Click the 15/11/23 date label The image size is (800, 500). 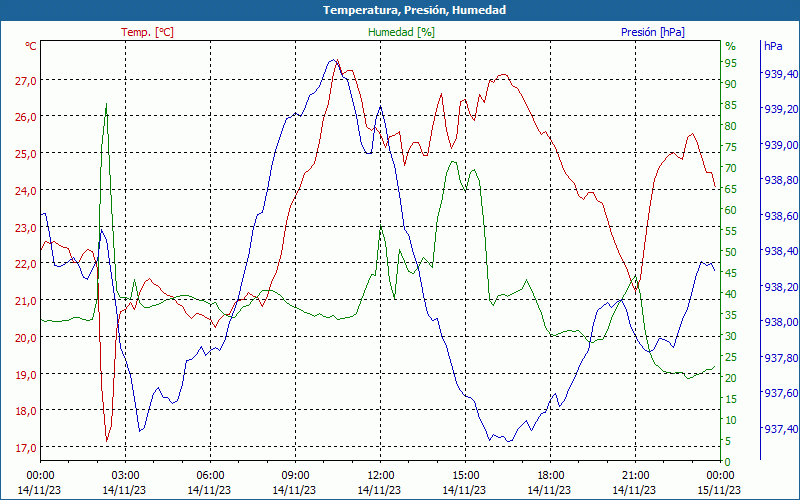[x=719, y=490]
